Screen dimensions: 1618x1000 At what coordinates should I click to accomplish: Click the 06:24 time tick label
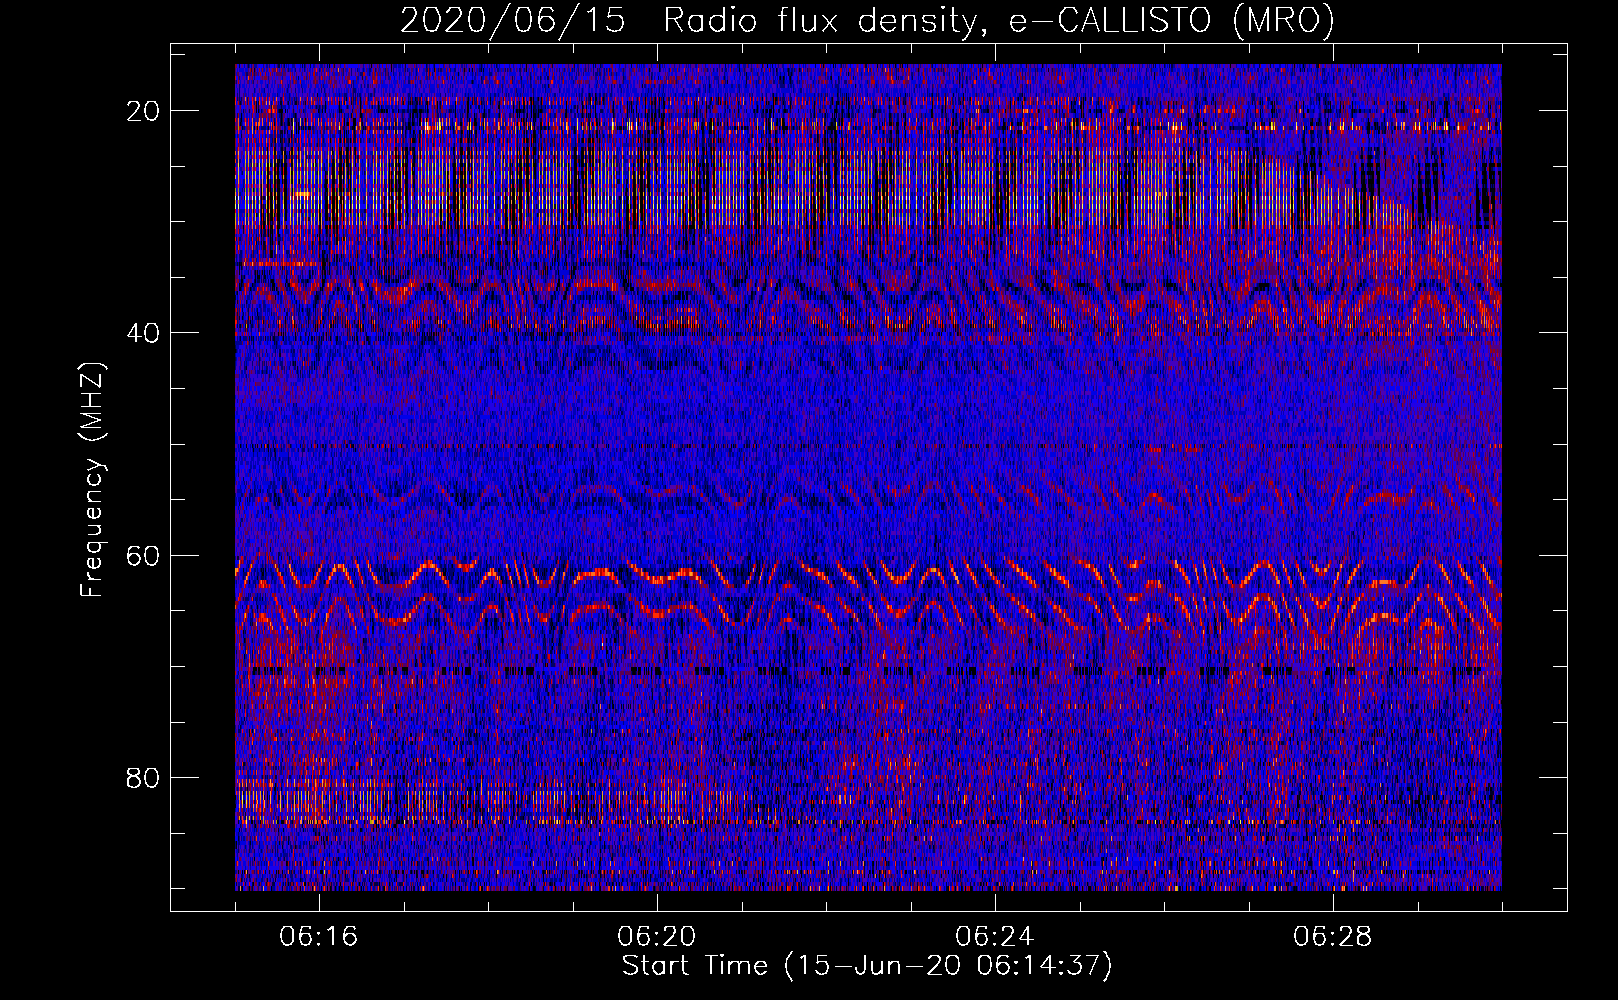point(995,937)
